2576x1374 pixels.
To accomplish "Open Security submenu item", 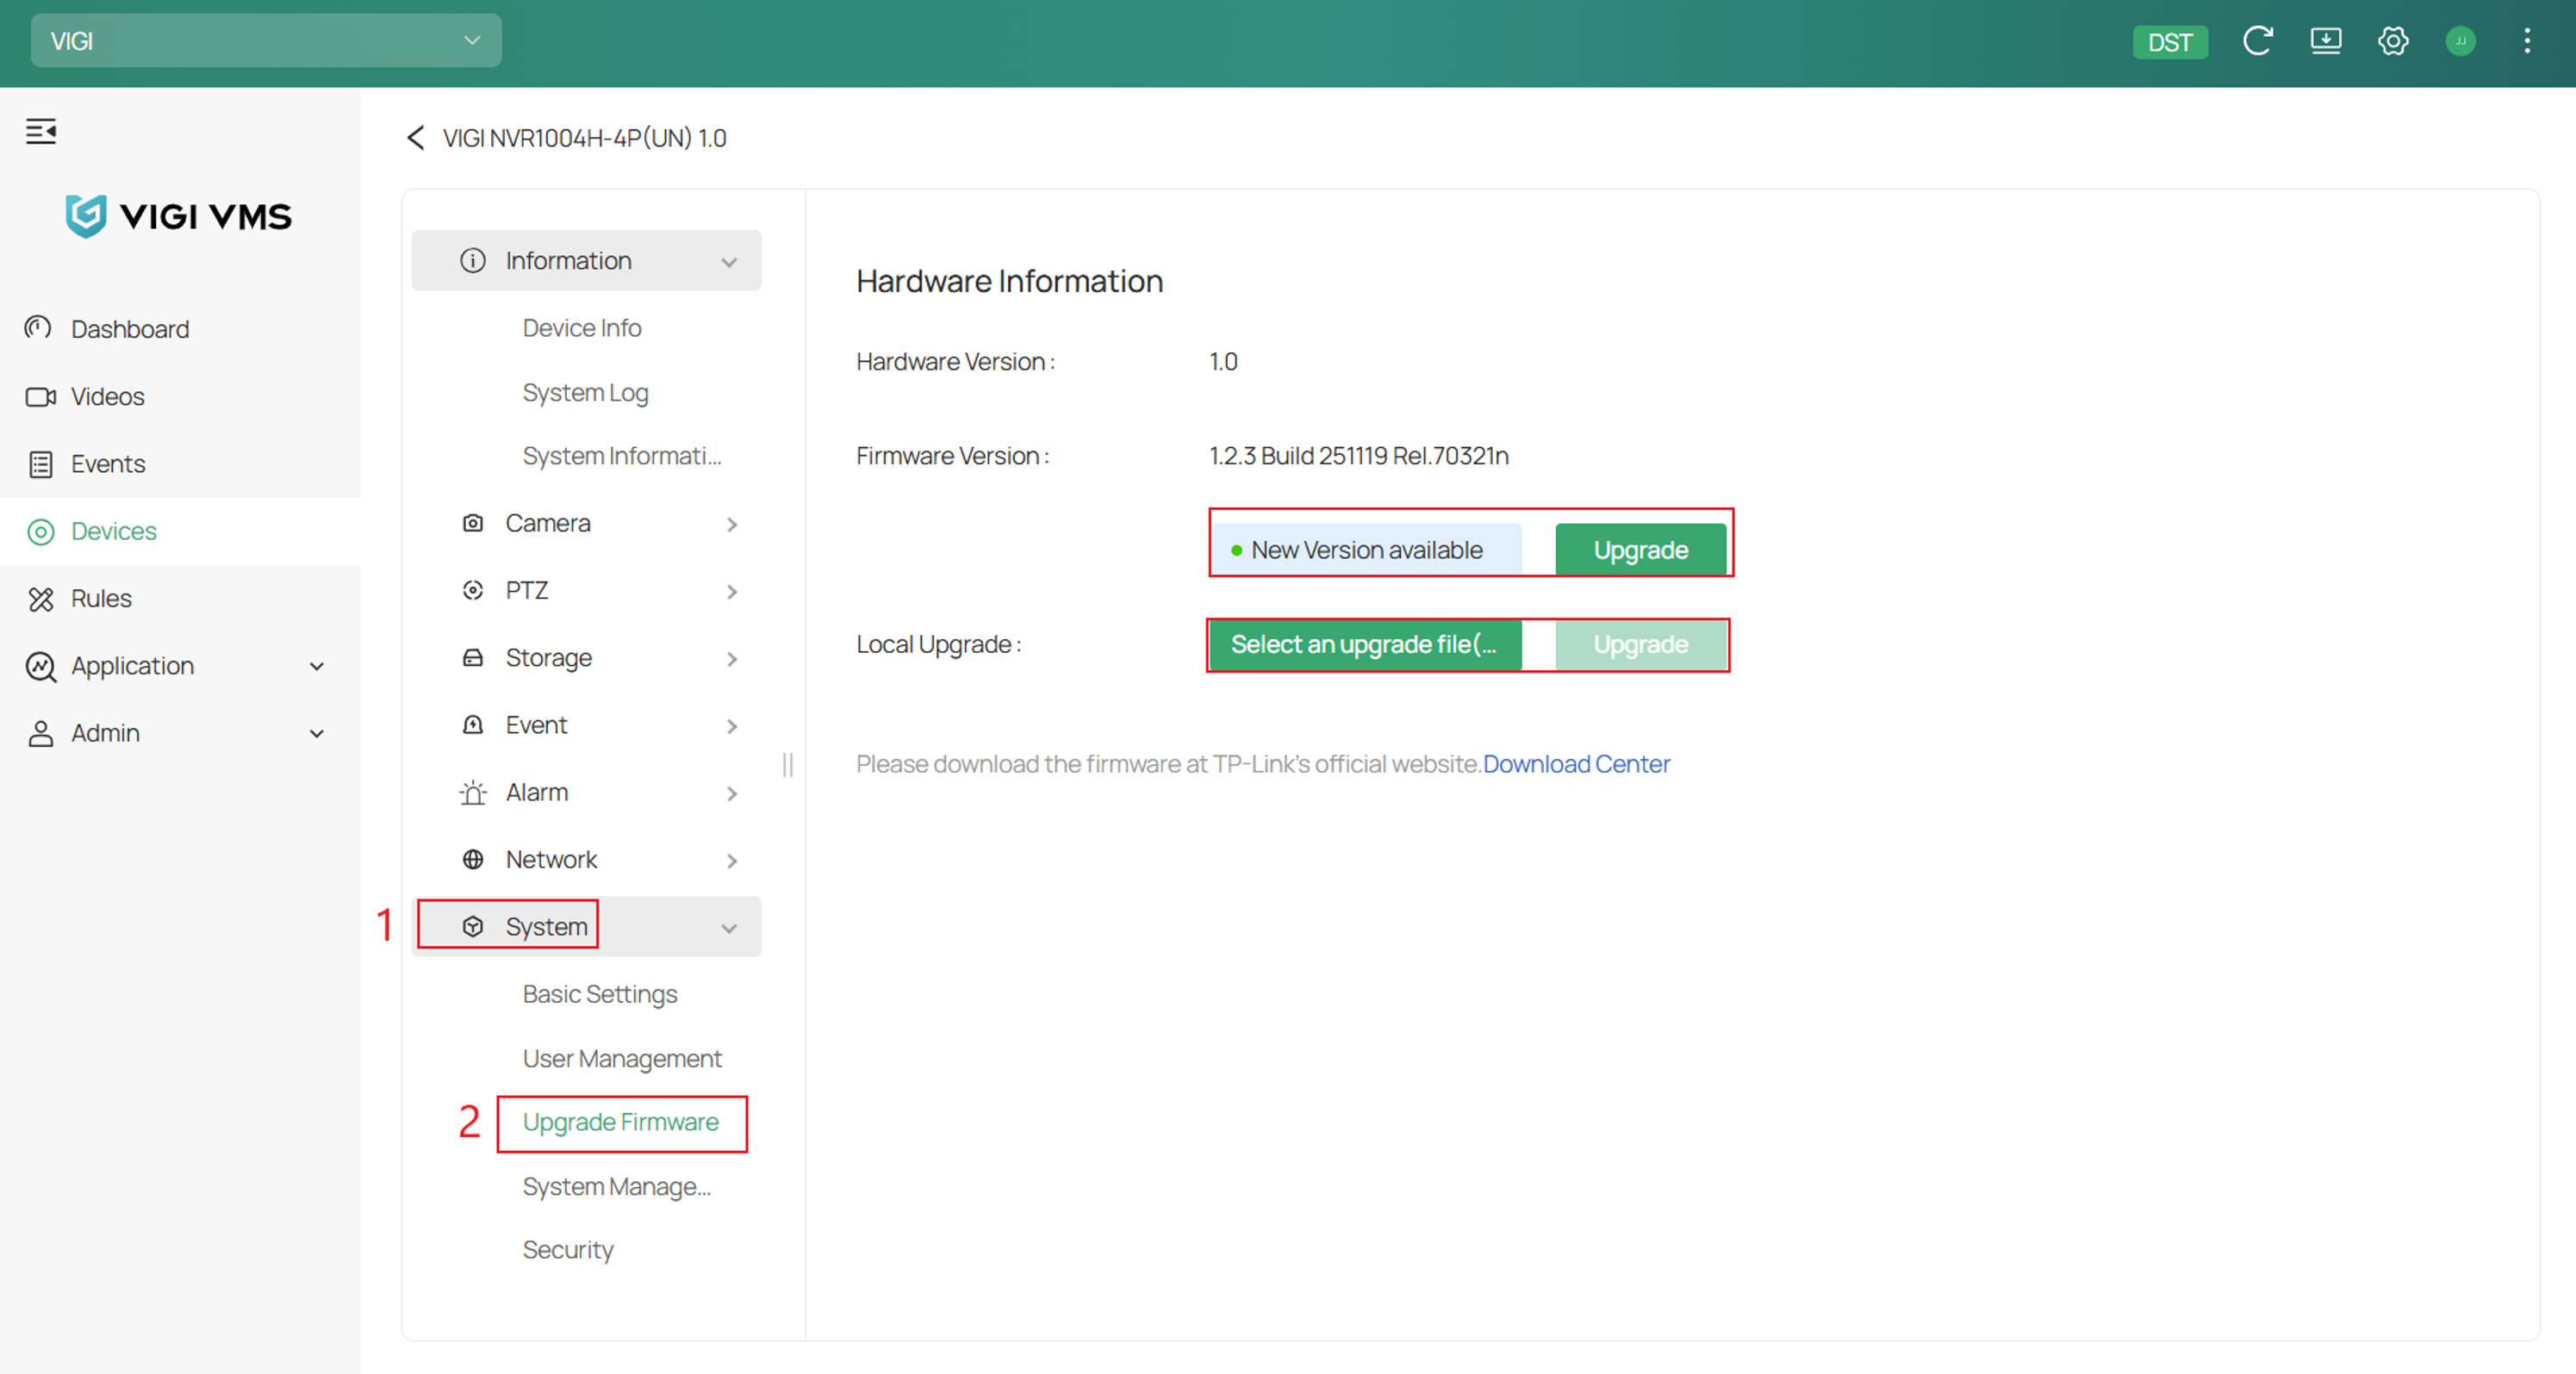I will coord(568,1250).
